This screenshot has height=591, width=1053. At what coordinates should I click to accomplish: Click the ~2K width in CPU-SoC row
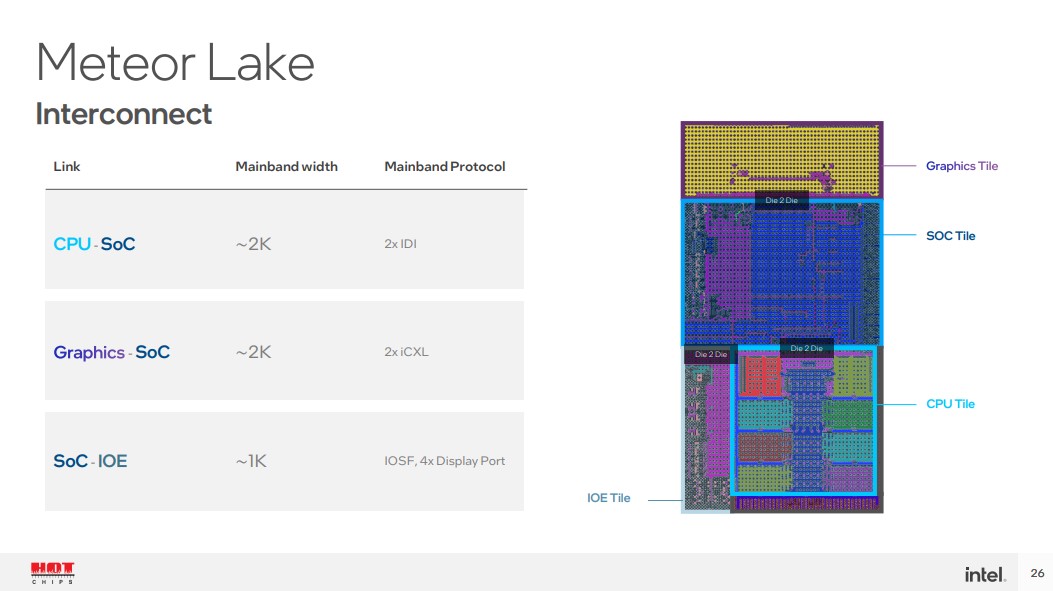point(253,244)
